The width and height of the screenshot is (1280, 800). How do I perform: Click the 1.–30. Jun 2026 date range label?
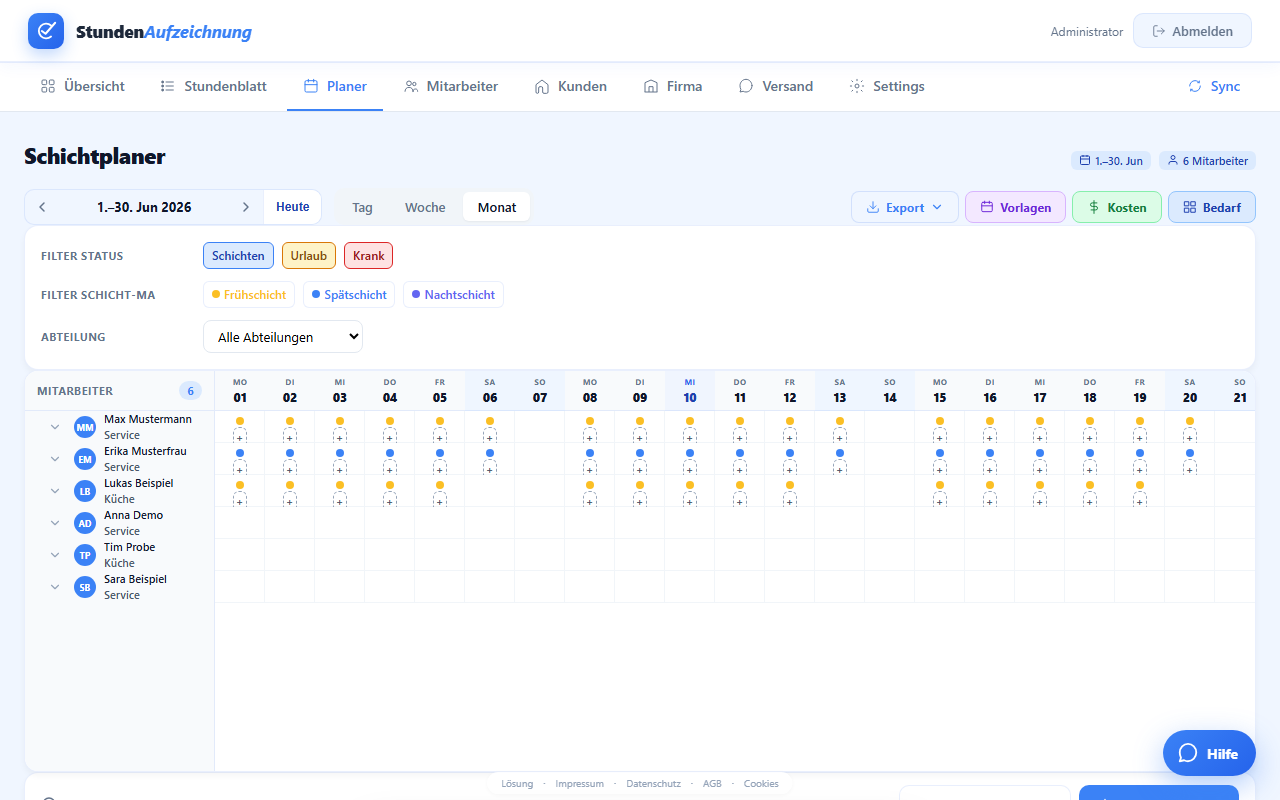[144, 207]
